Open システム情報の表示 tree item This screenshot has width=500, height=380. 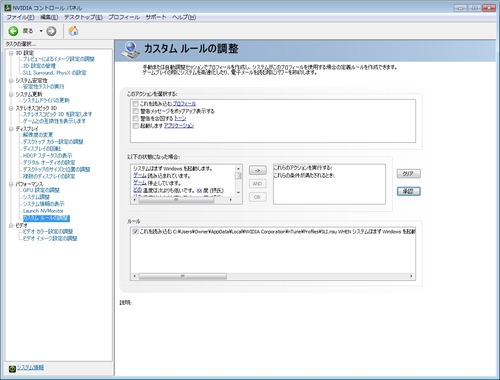pos(43,204)
